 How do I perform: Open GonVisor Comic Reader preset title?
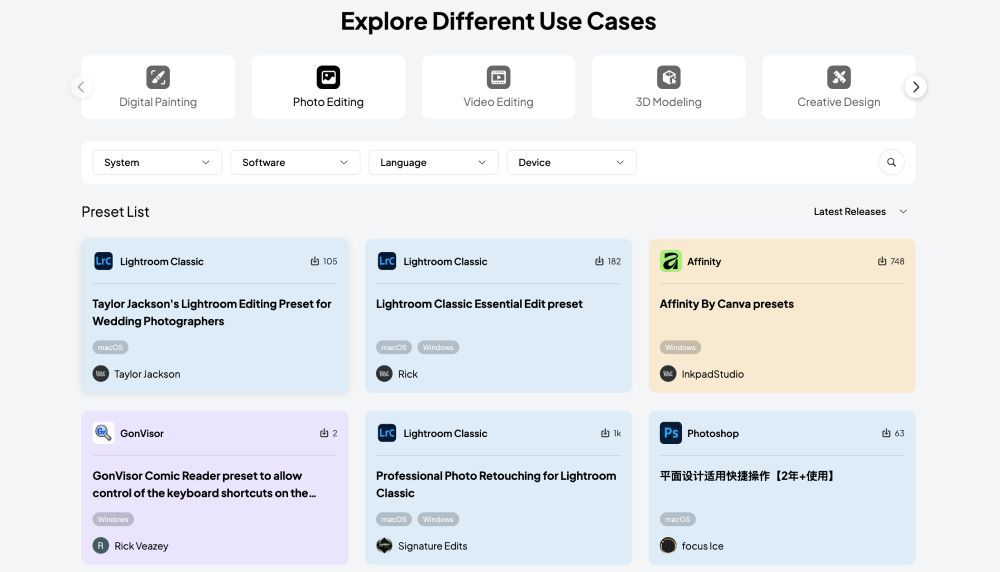204,485
